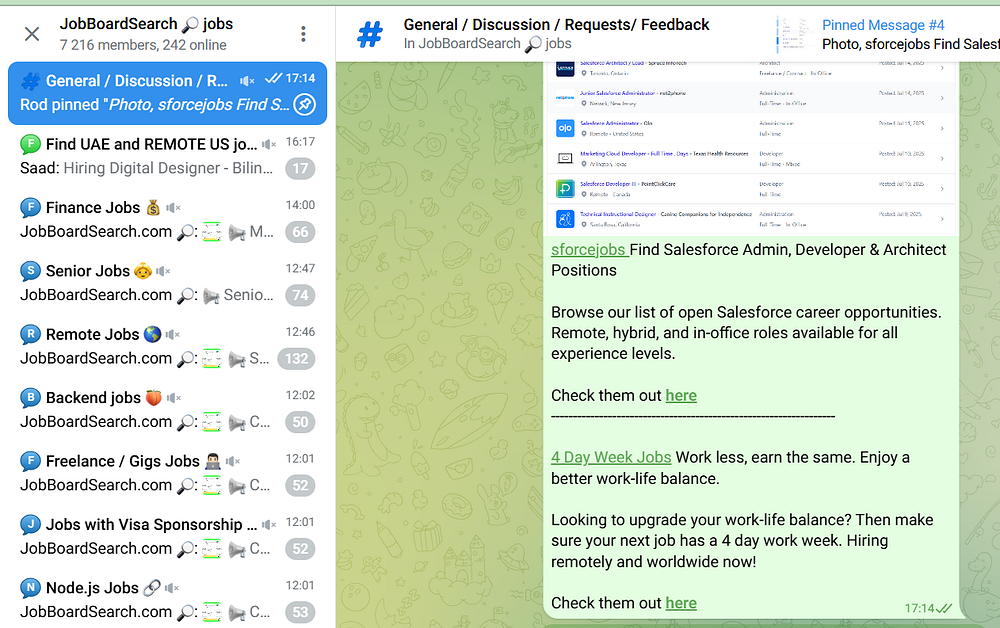Click unread badge 132 on Remote Jobs

[297, 359]
